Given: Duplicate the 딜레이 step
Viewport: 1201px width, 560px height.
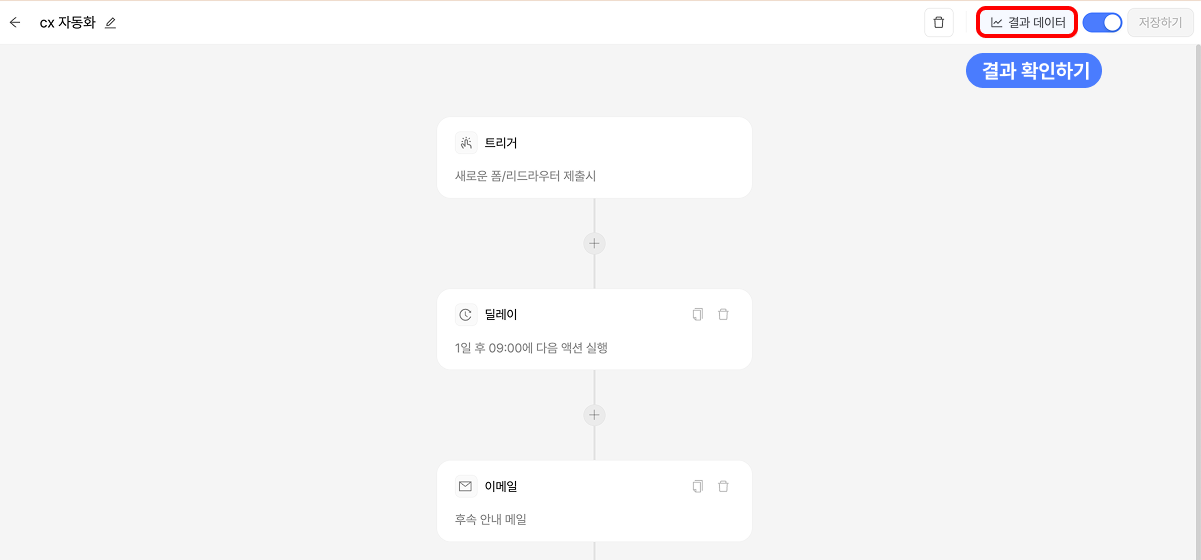Looking at the screenshot, I should point(698,315).
